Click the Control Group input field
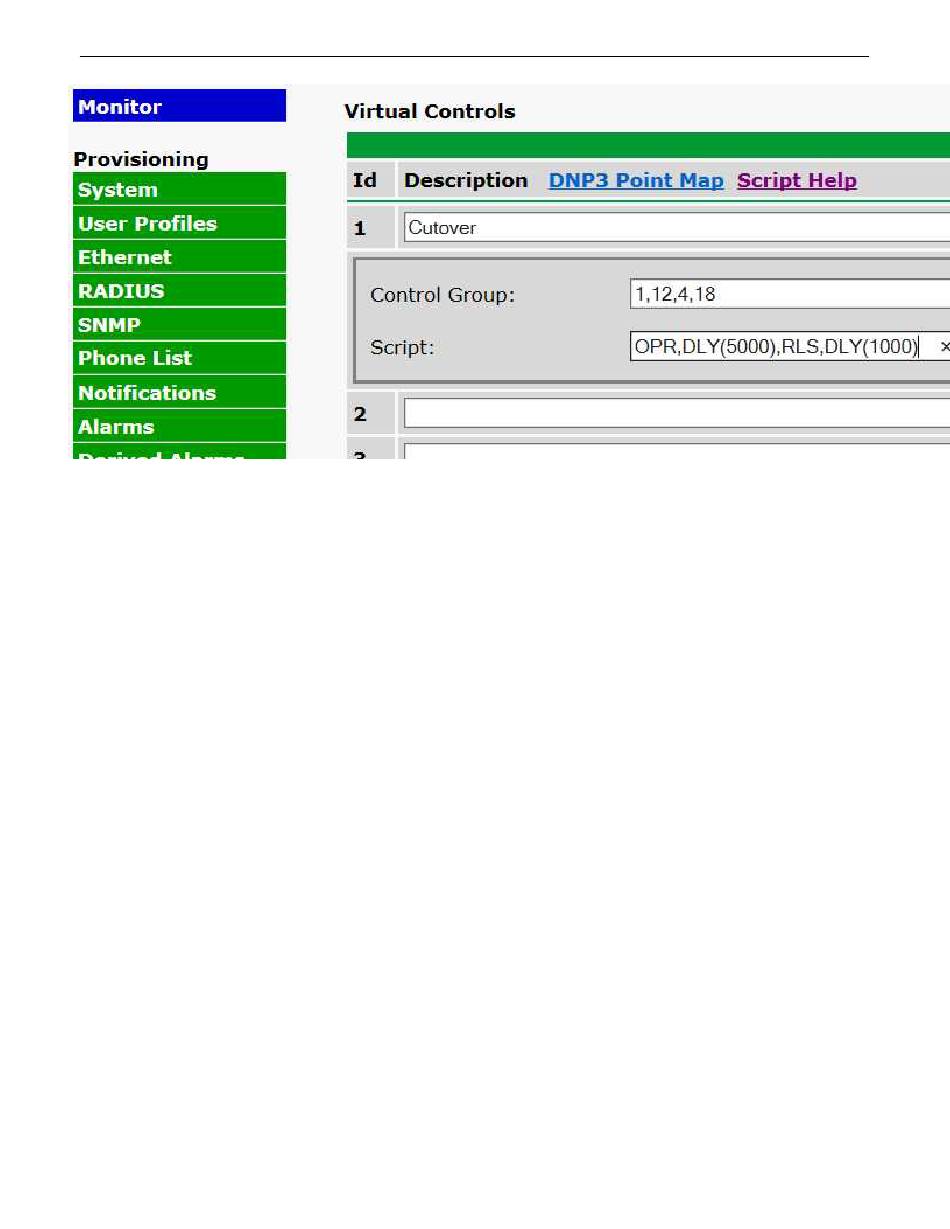The image size is (950, 1229). [790, 294]
